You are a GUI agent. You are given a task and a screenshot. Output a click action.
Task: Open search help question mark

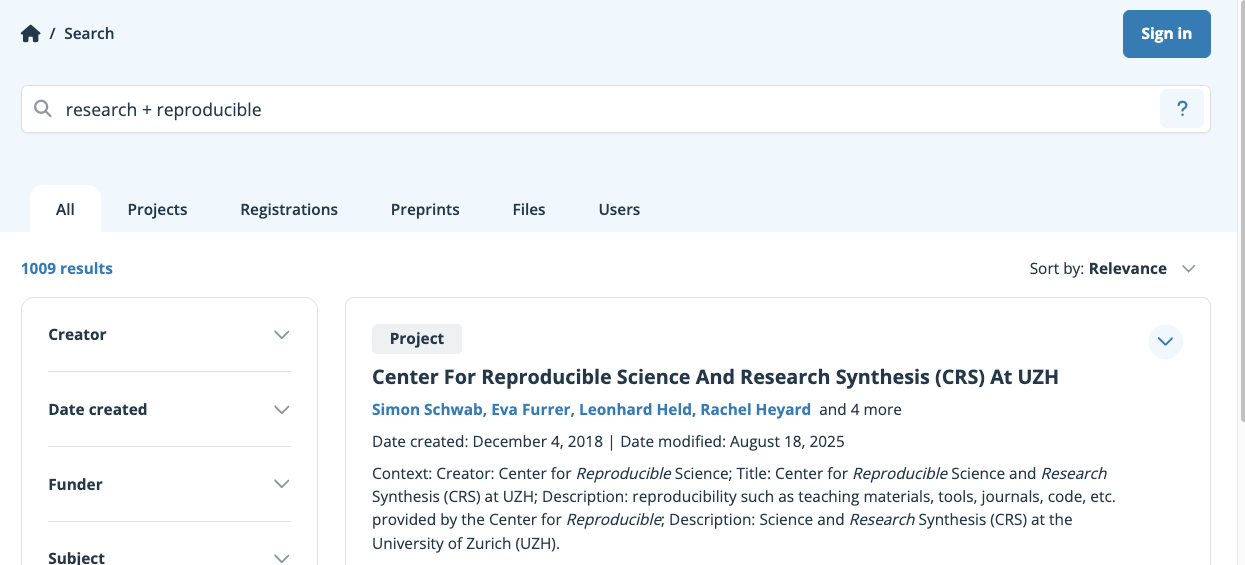[1181, 109]
